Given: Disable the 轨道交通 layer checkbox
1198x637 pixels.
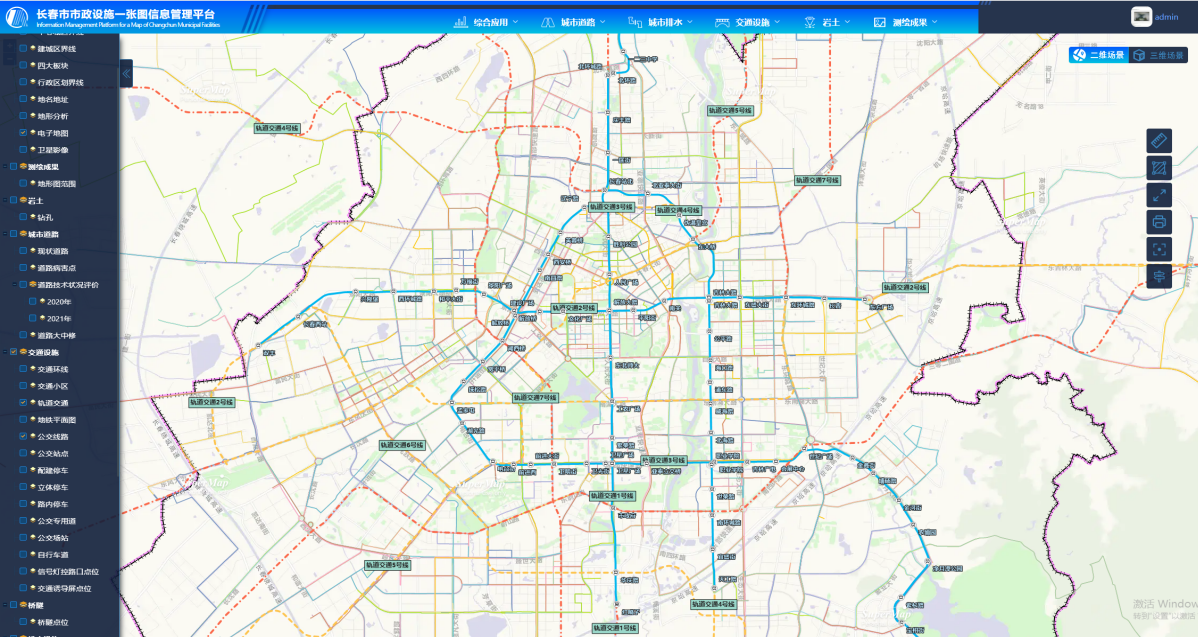Looking at the screenshot, I should click(x=24, y=403).
